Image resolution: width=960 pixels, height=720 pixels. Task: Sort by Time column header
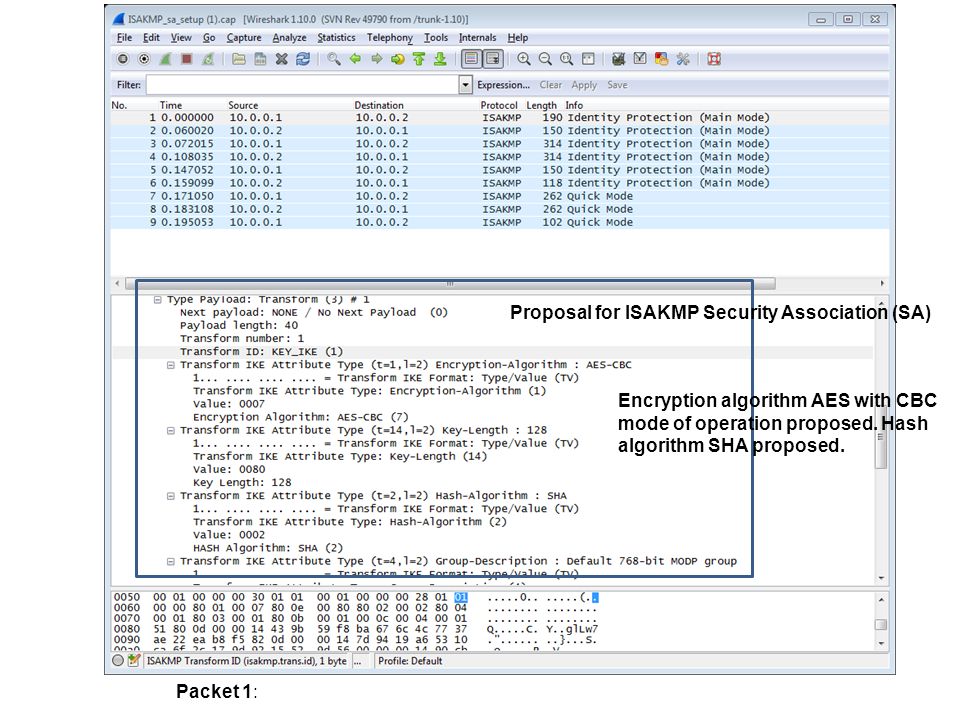[x=171, y=105]
